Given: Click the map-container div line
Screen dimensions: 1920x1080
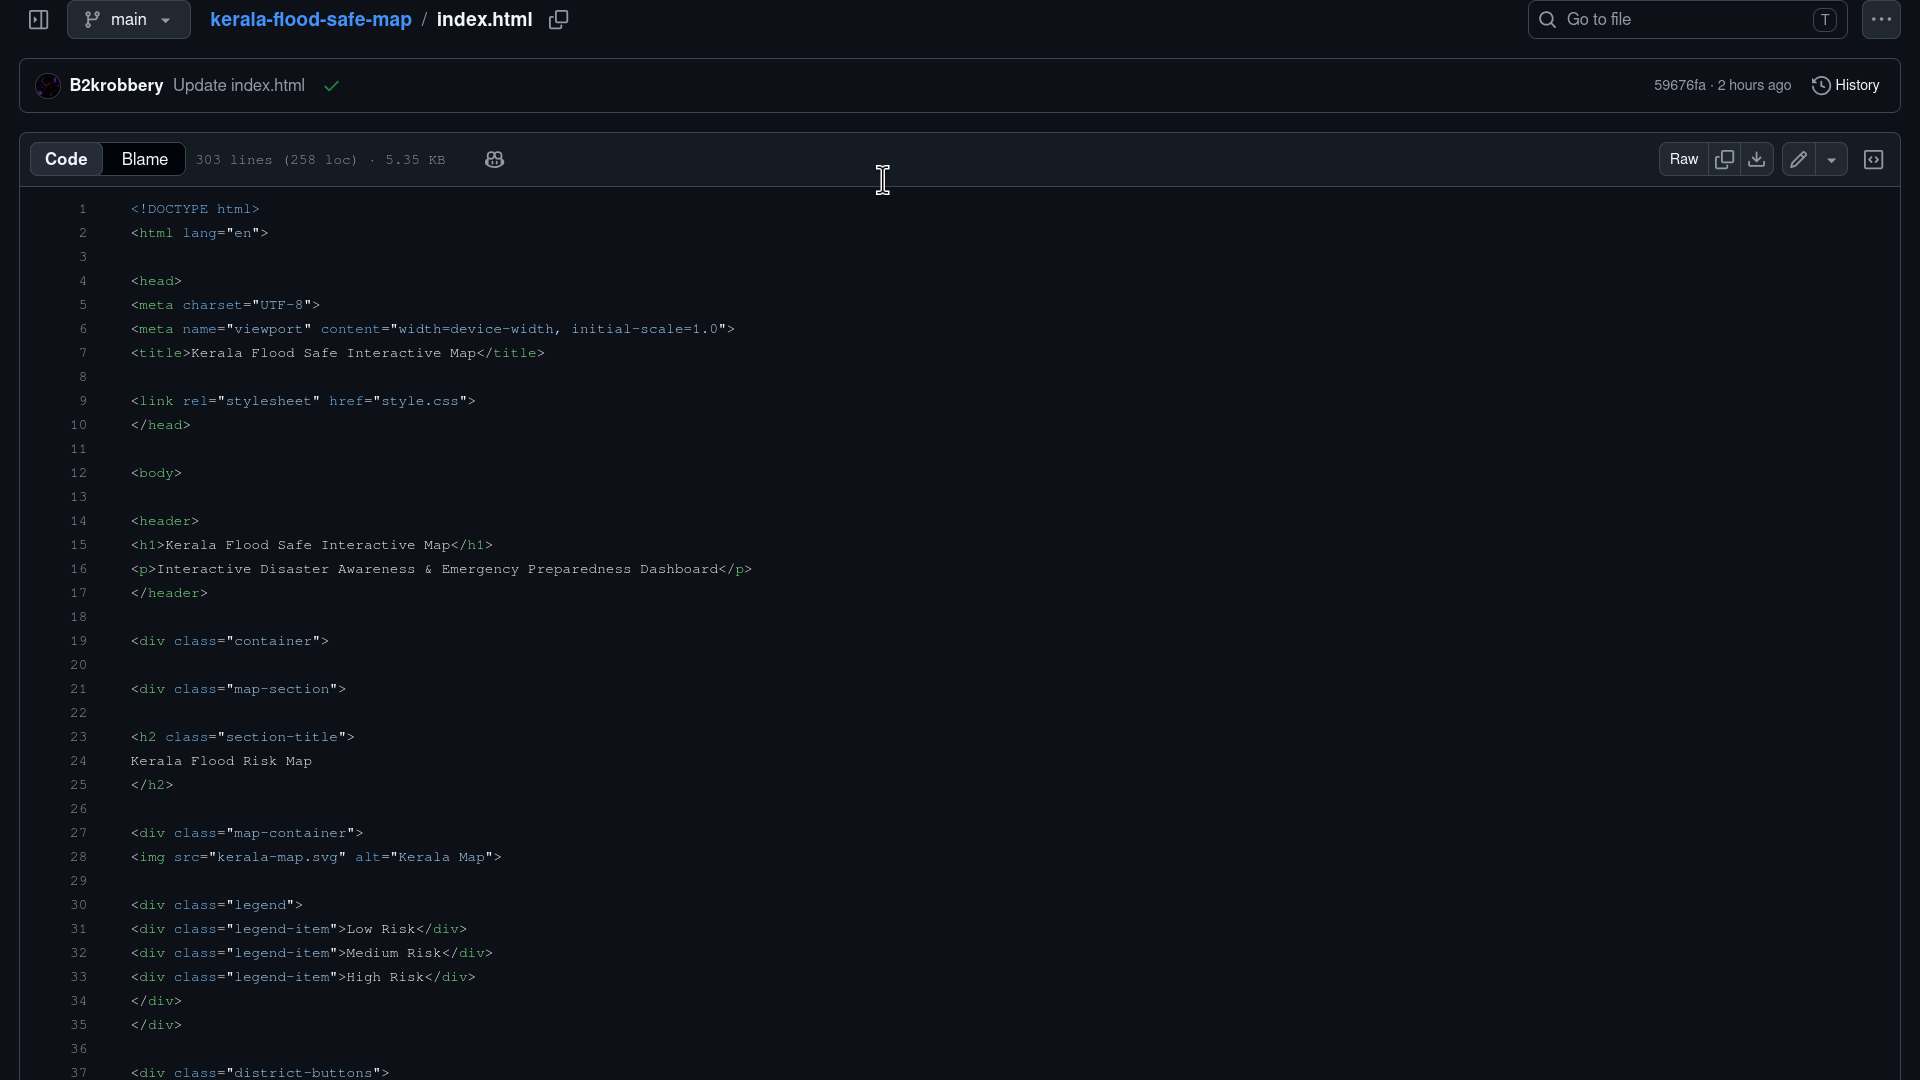Looking at the screenshot, I should click(247, 833).
